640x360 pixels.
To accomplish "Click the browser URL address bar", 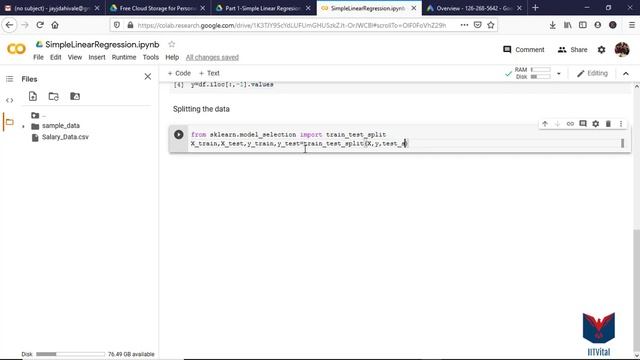I will point(291,25).
